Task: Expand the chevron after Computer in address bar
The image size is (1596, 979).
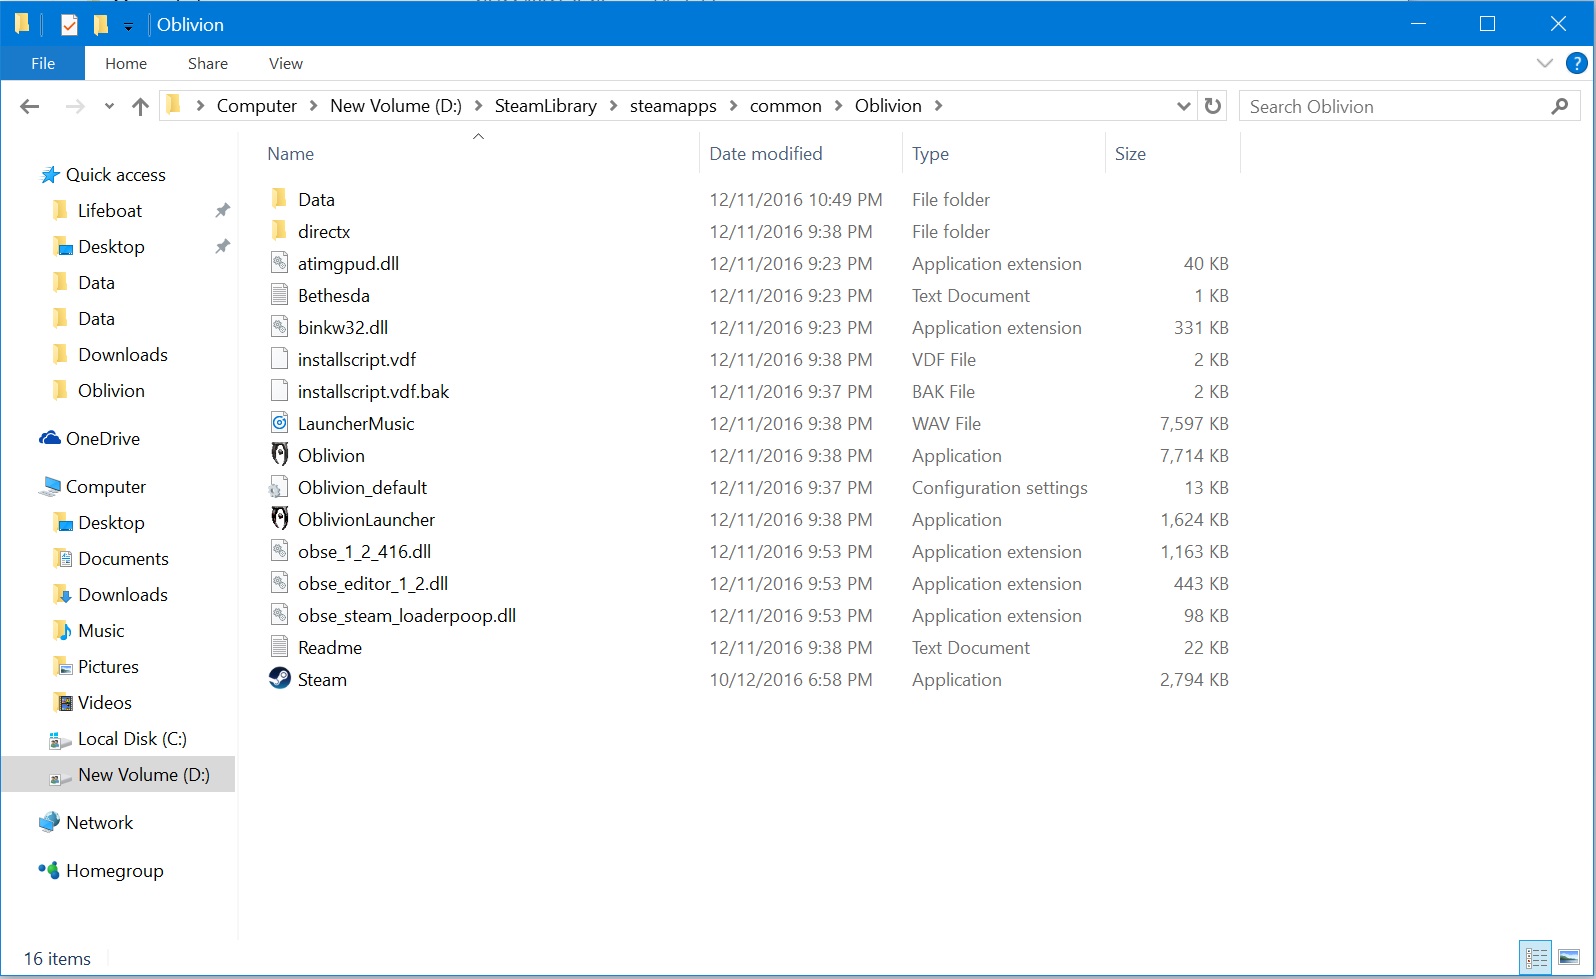Action: (314, 106)
